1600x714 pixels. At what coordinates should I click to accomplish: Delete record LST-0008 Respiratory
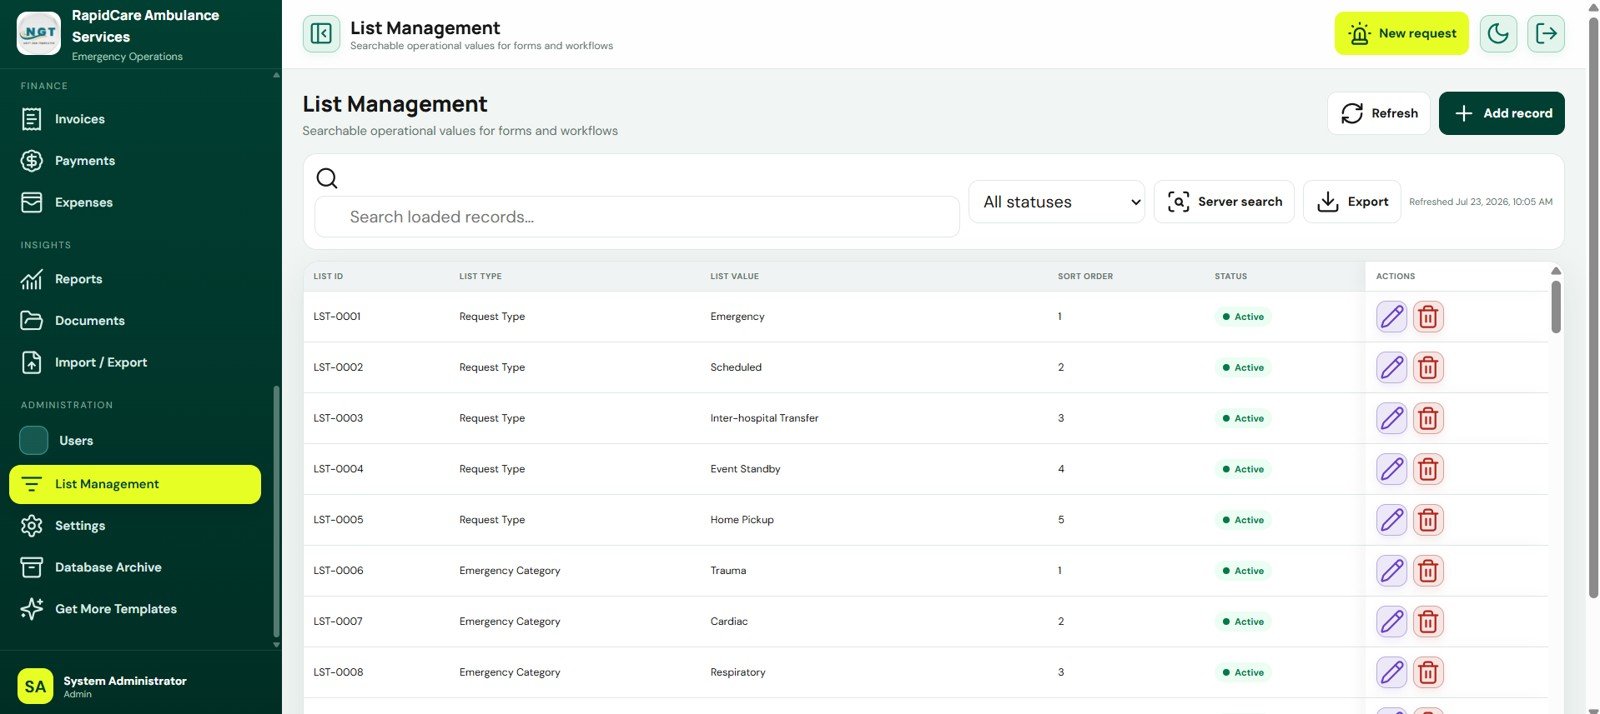click(x=1428, y=672)
